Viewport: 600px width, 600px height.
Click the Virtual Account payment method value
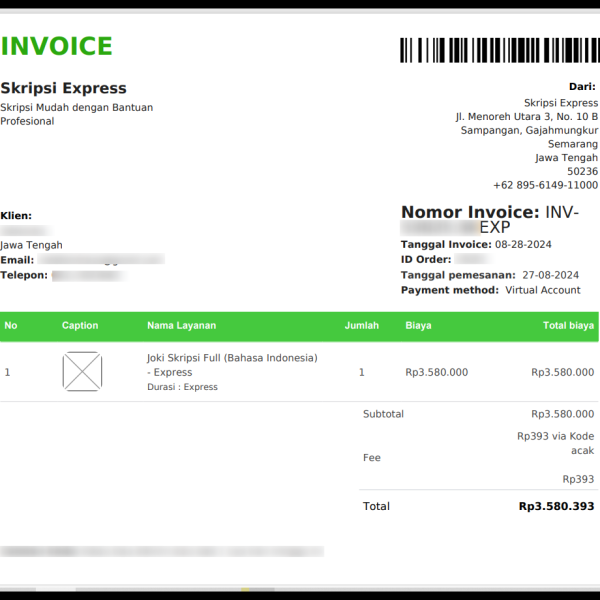tap(542, 290)
